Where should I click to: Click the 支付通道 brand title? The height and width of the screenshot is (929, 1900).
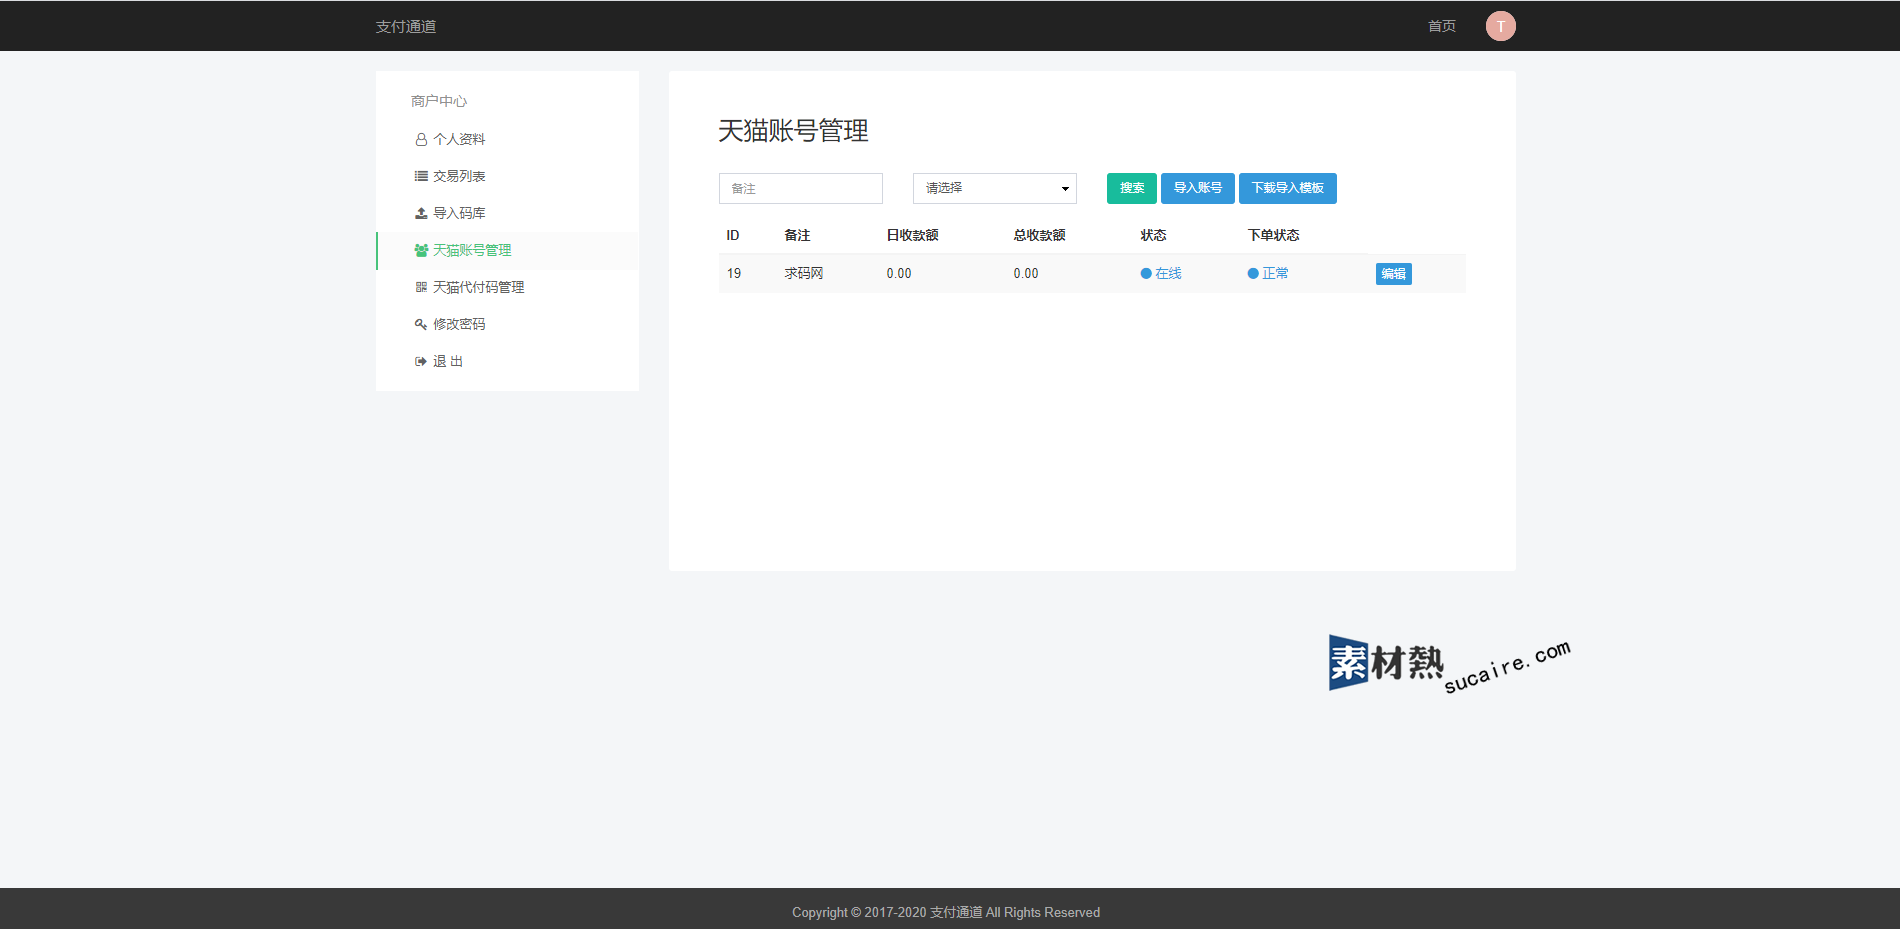[x=406, y=27]
